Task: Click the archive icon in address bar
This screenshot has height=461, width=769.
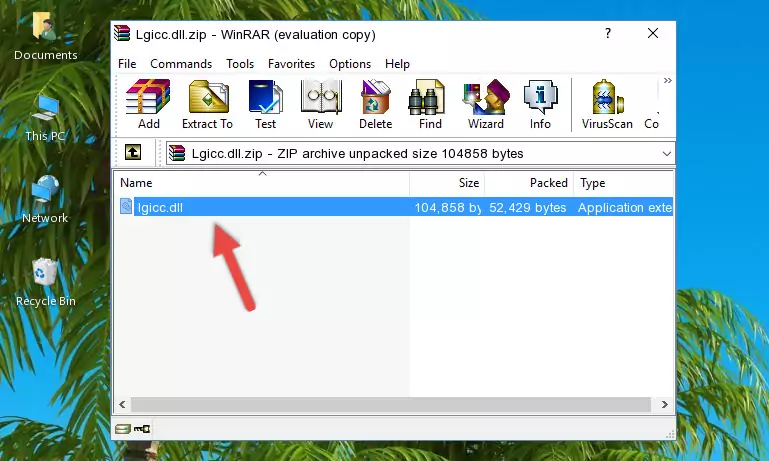Action: pyautogui.click(x=177, y=153)
